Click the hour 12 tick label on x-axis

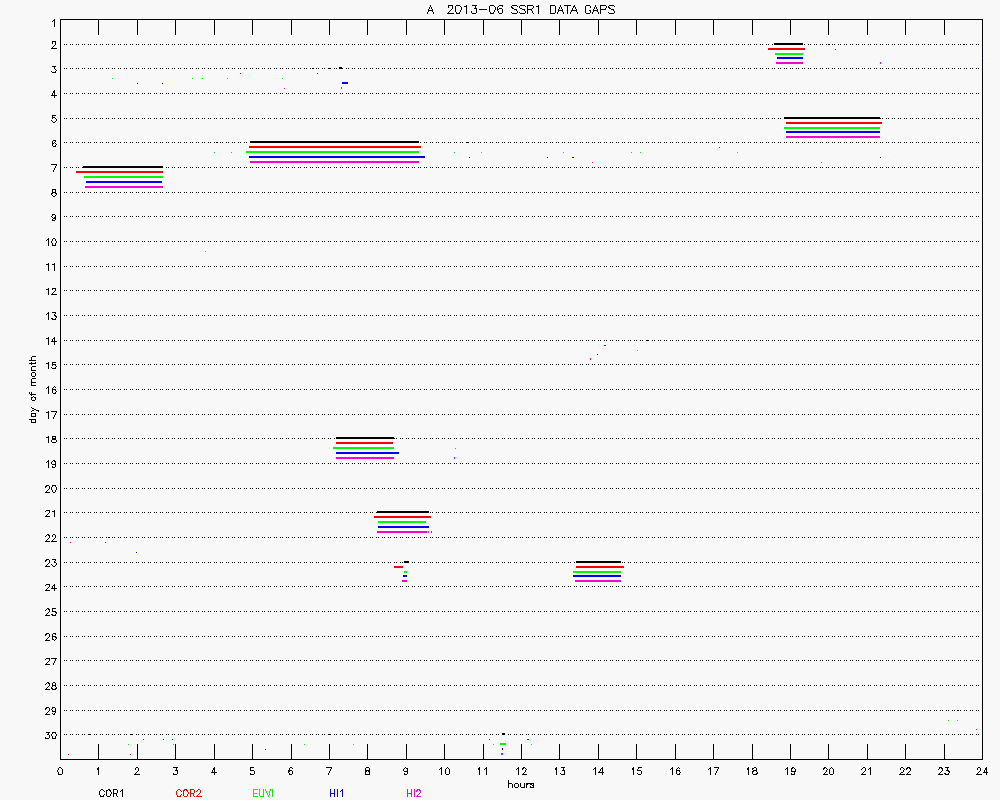point(521,771)
